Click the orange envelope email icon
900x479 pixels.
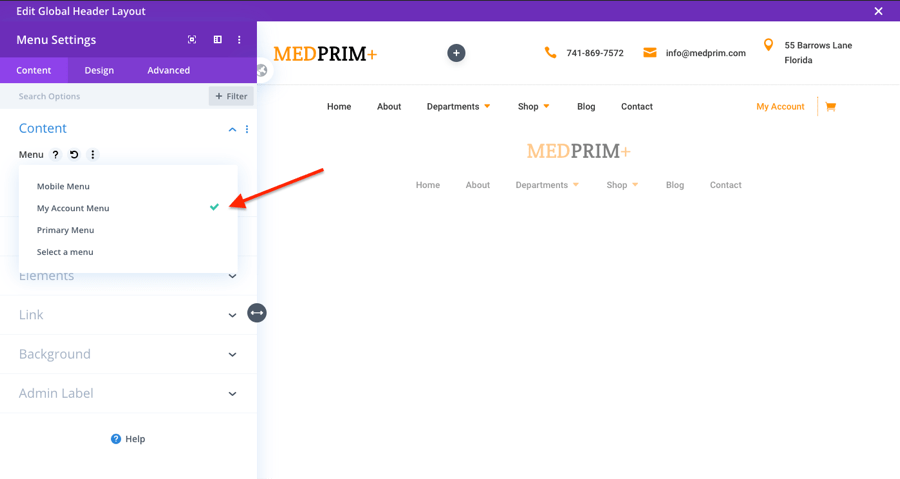650,53
